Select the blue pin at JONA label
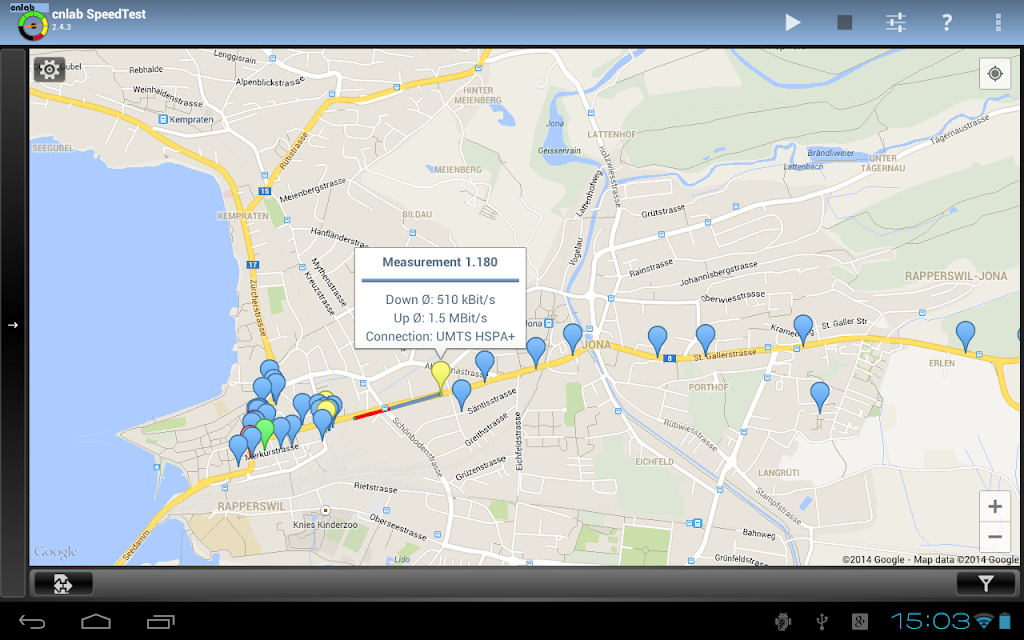Screen dimensions: 1024x640 coord(573,338)
